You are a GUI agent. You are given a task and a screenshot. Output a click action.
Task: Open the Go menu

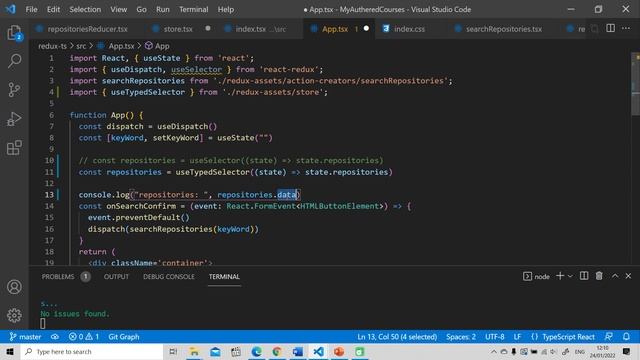(141, 9)
